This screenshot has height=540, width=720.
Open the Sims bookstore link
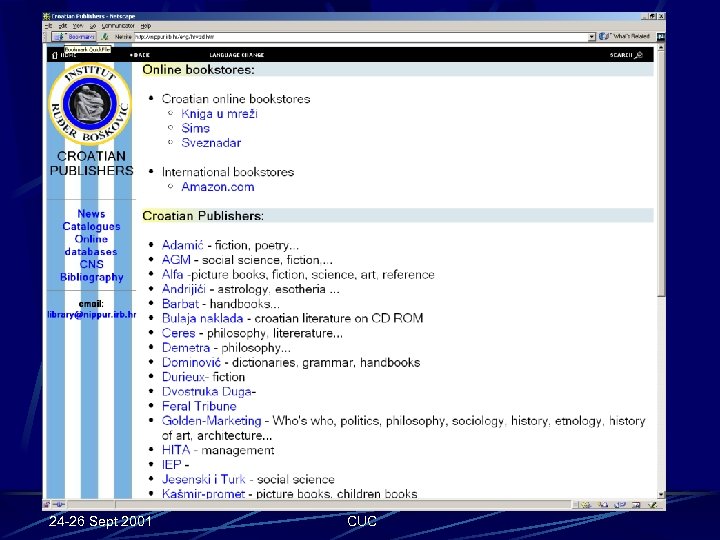pos(195,129)
